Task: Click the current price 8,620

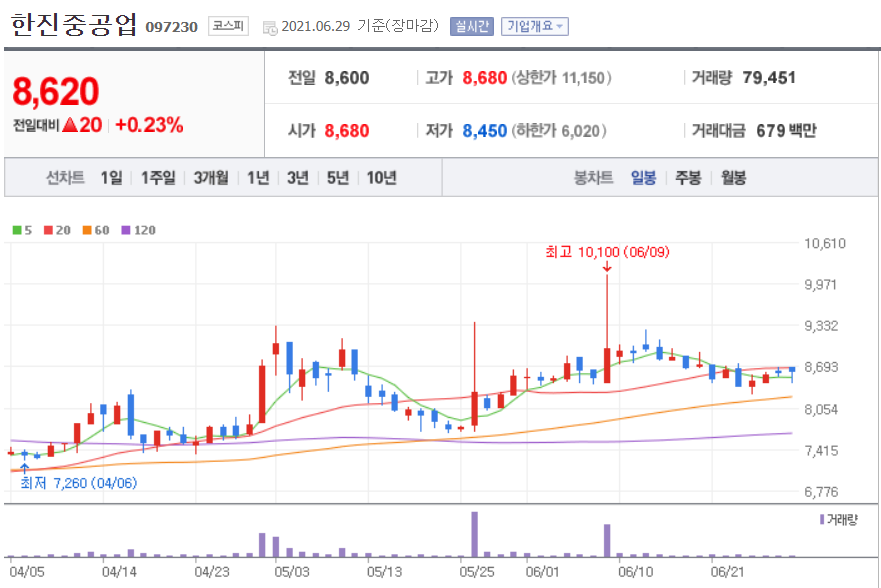Action: [56, 91]
